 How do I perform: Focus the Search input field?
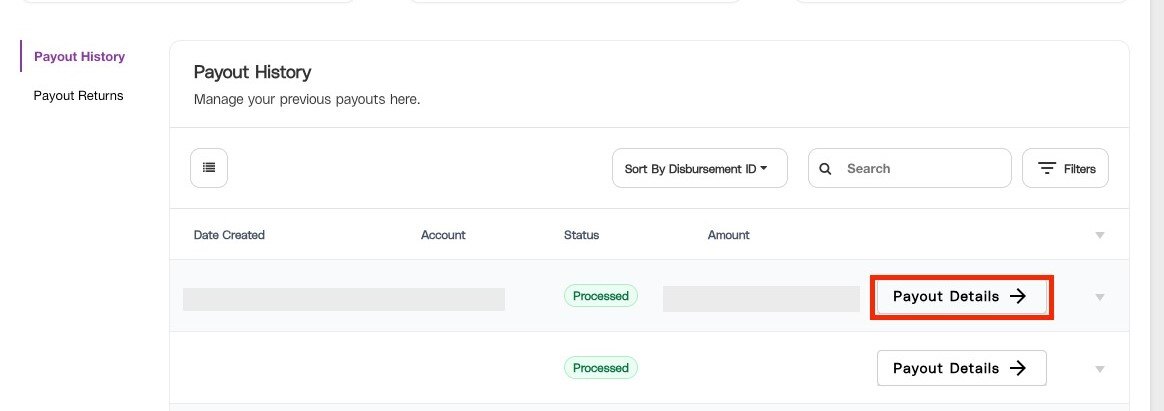(x=909, y=168)
